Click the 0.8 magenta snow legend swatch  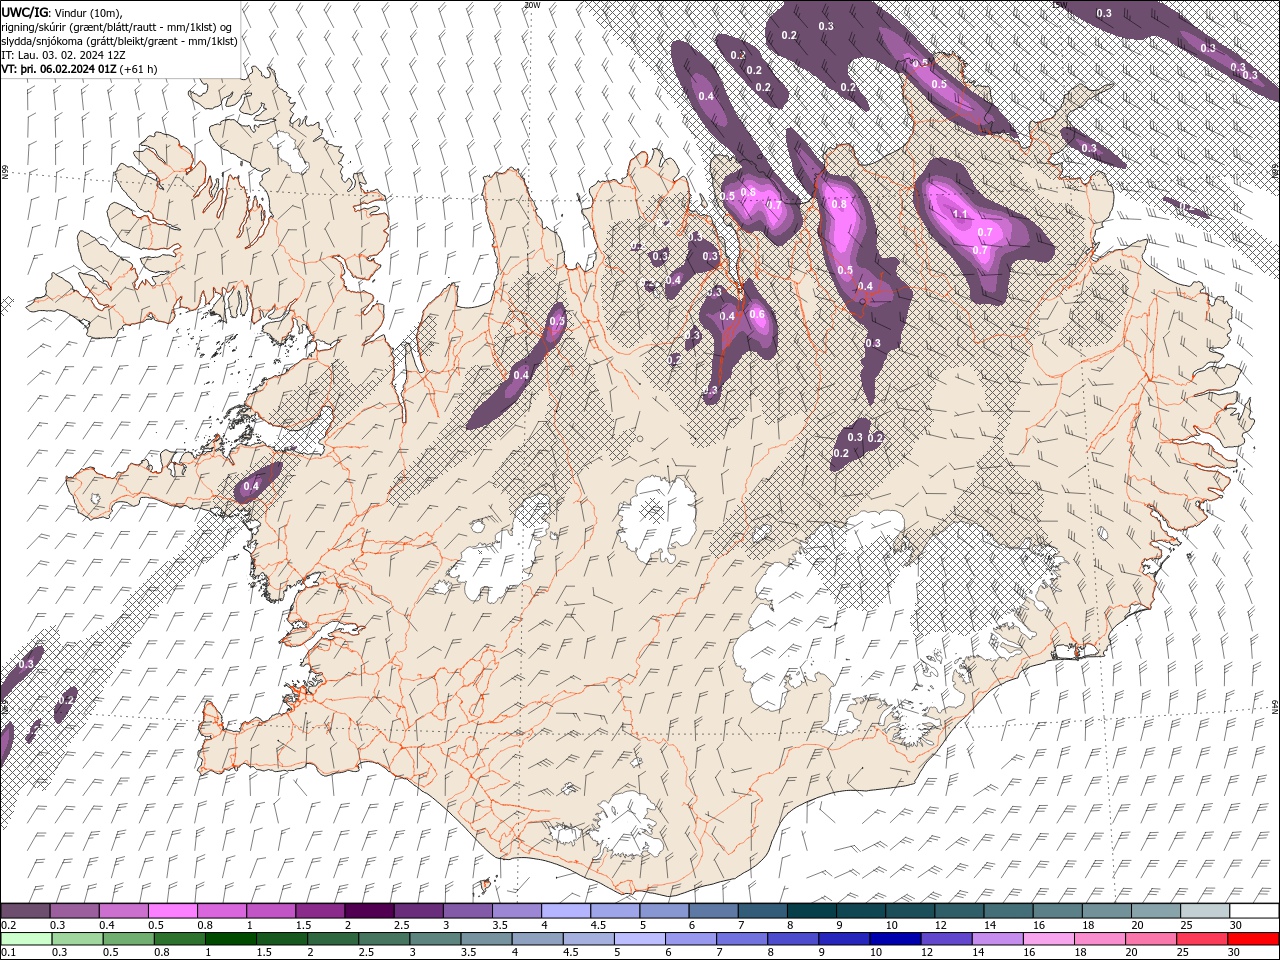pyautogui.click(x=222, y=911)
